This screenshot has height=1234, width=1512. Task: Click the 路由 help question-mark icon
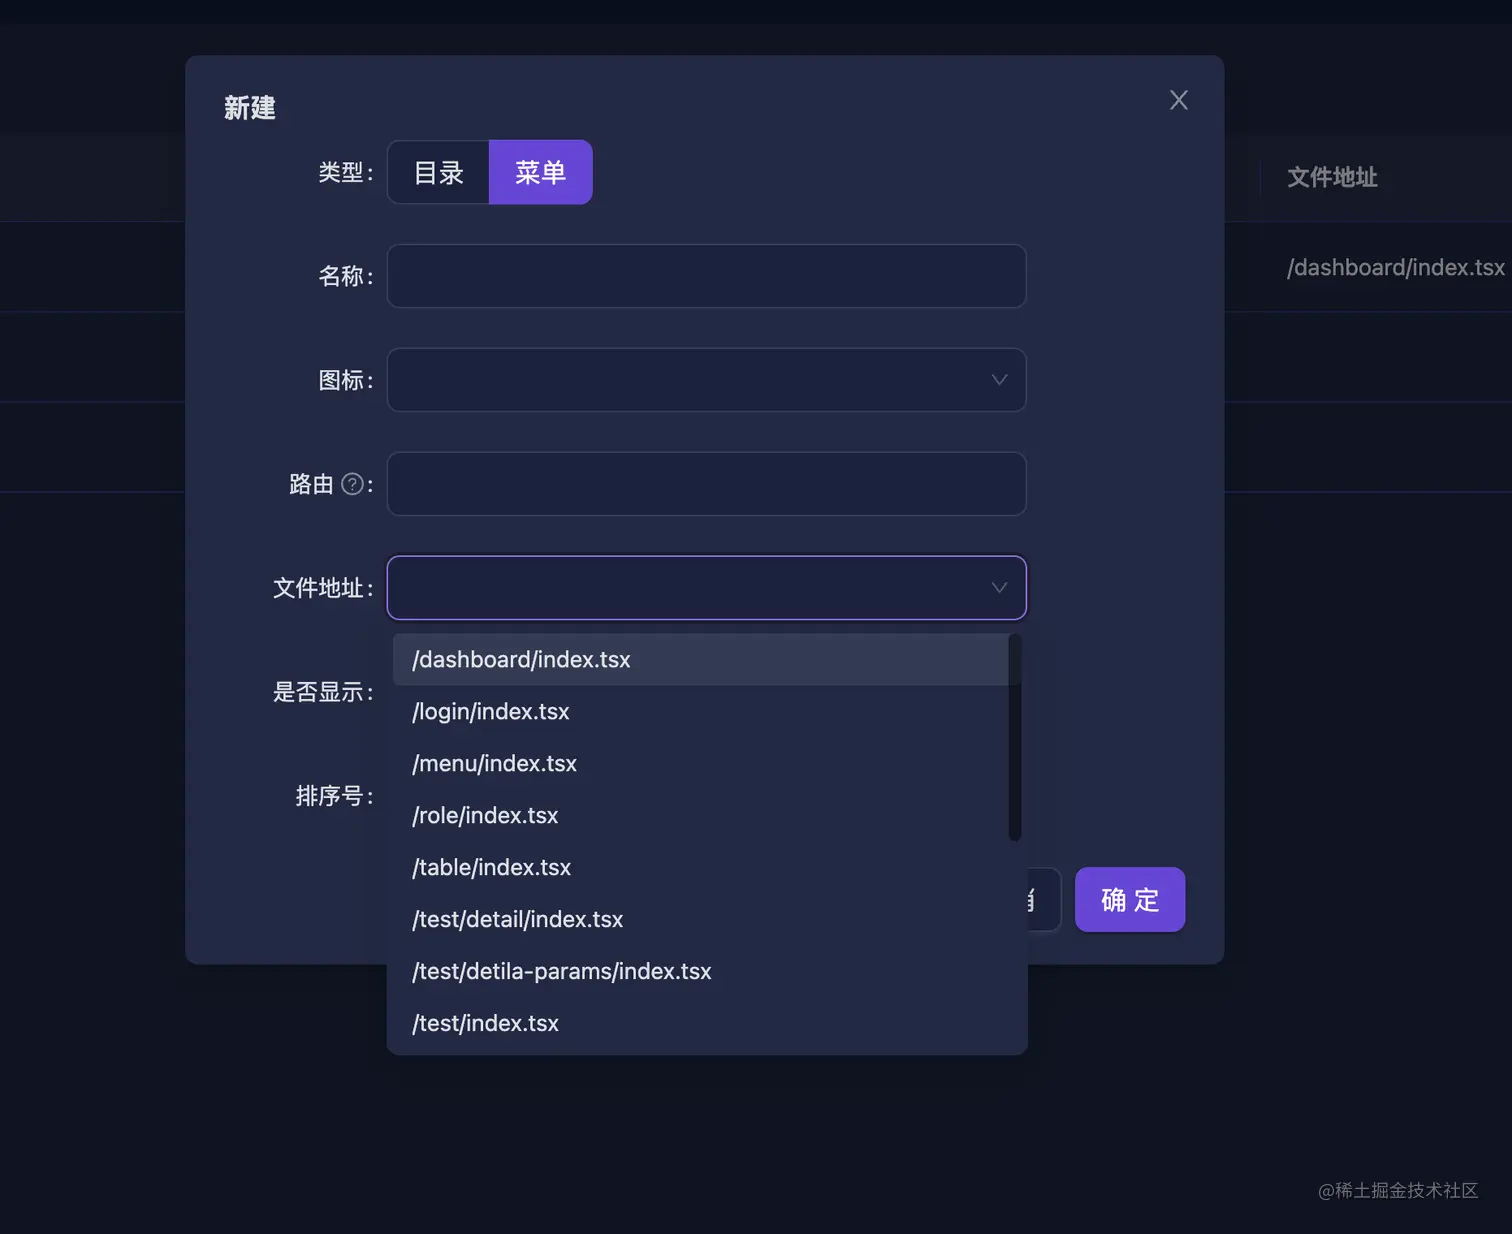tap(352, 484)
